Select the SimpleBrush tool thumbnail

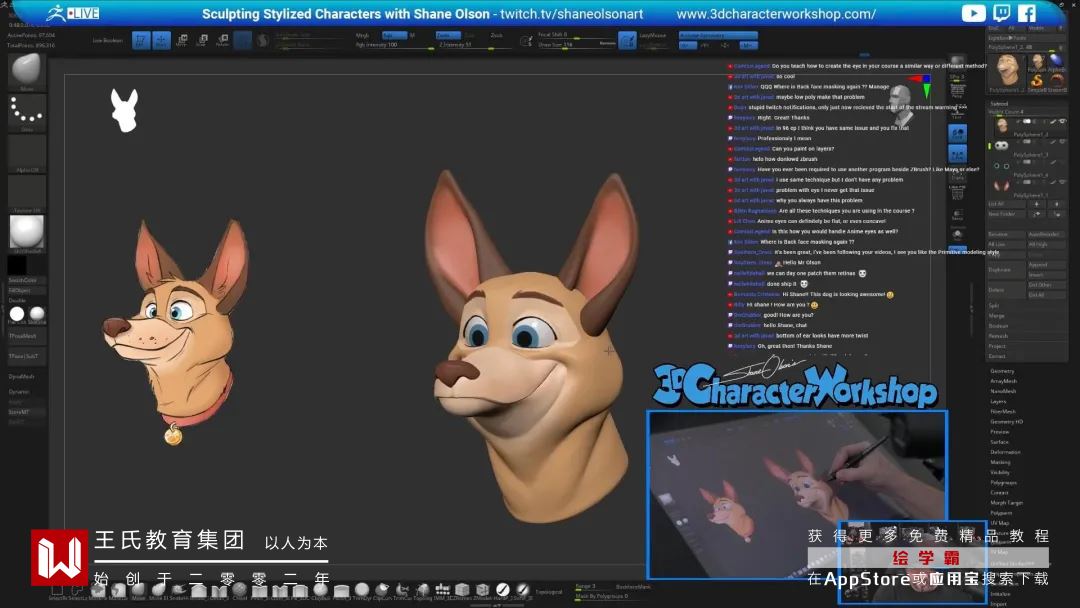click(1037, 81)
